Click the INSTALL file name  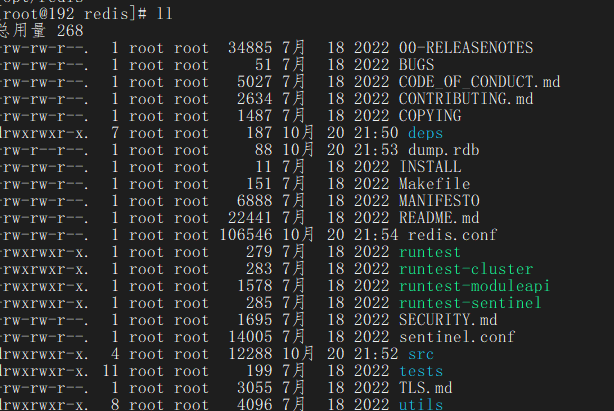[x=430, y=167]
